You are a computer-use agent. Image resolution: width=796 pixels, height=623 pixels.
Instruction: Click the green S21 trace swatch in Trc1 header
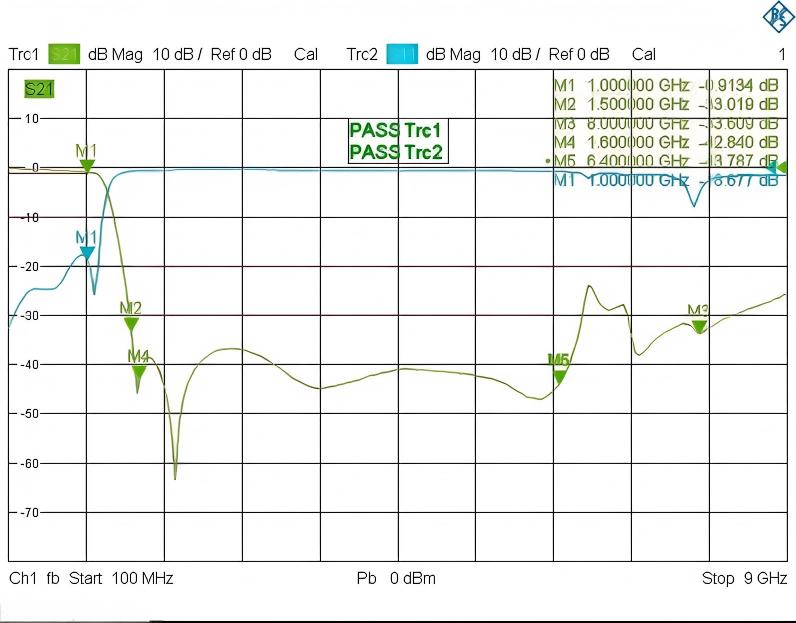(64, 54)
